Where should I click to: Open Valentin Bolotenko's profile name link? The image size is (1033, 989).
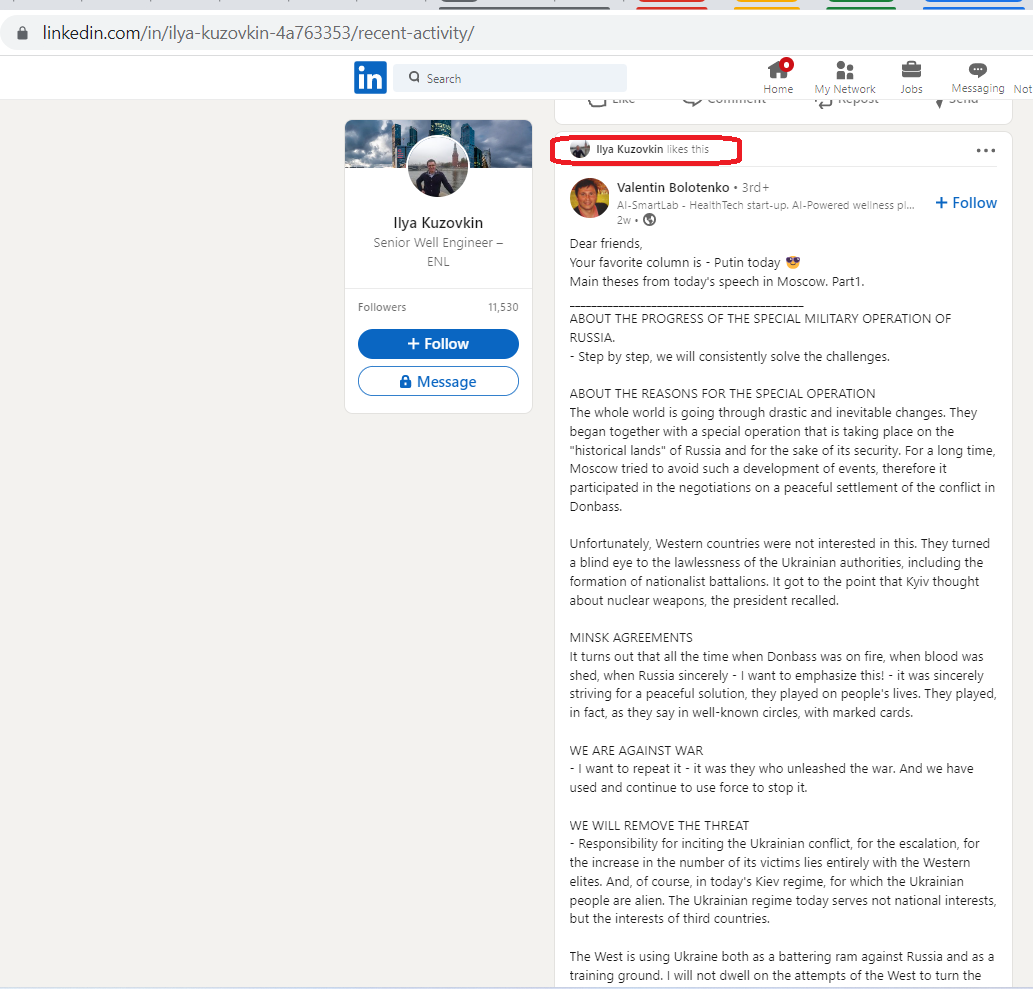pyautogui.click(x=673, y=188)
